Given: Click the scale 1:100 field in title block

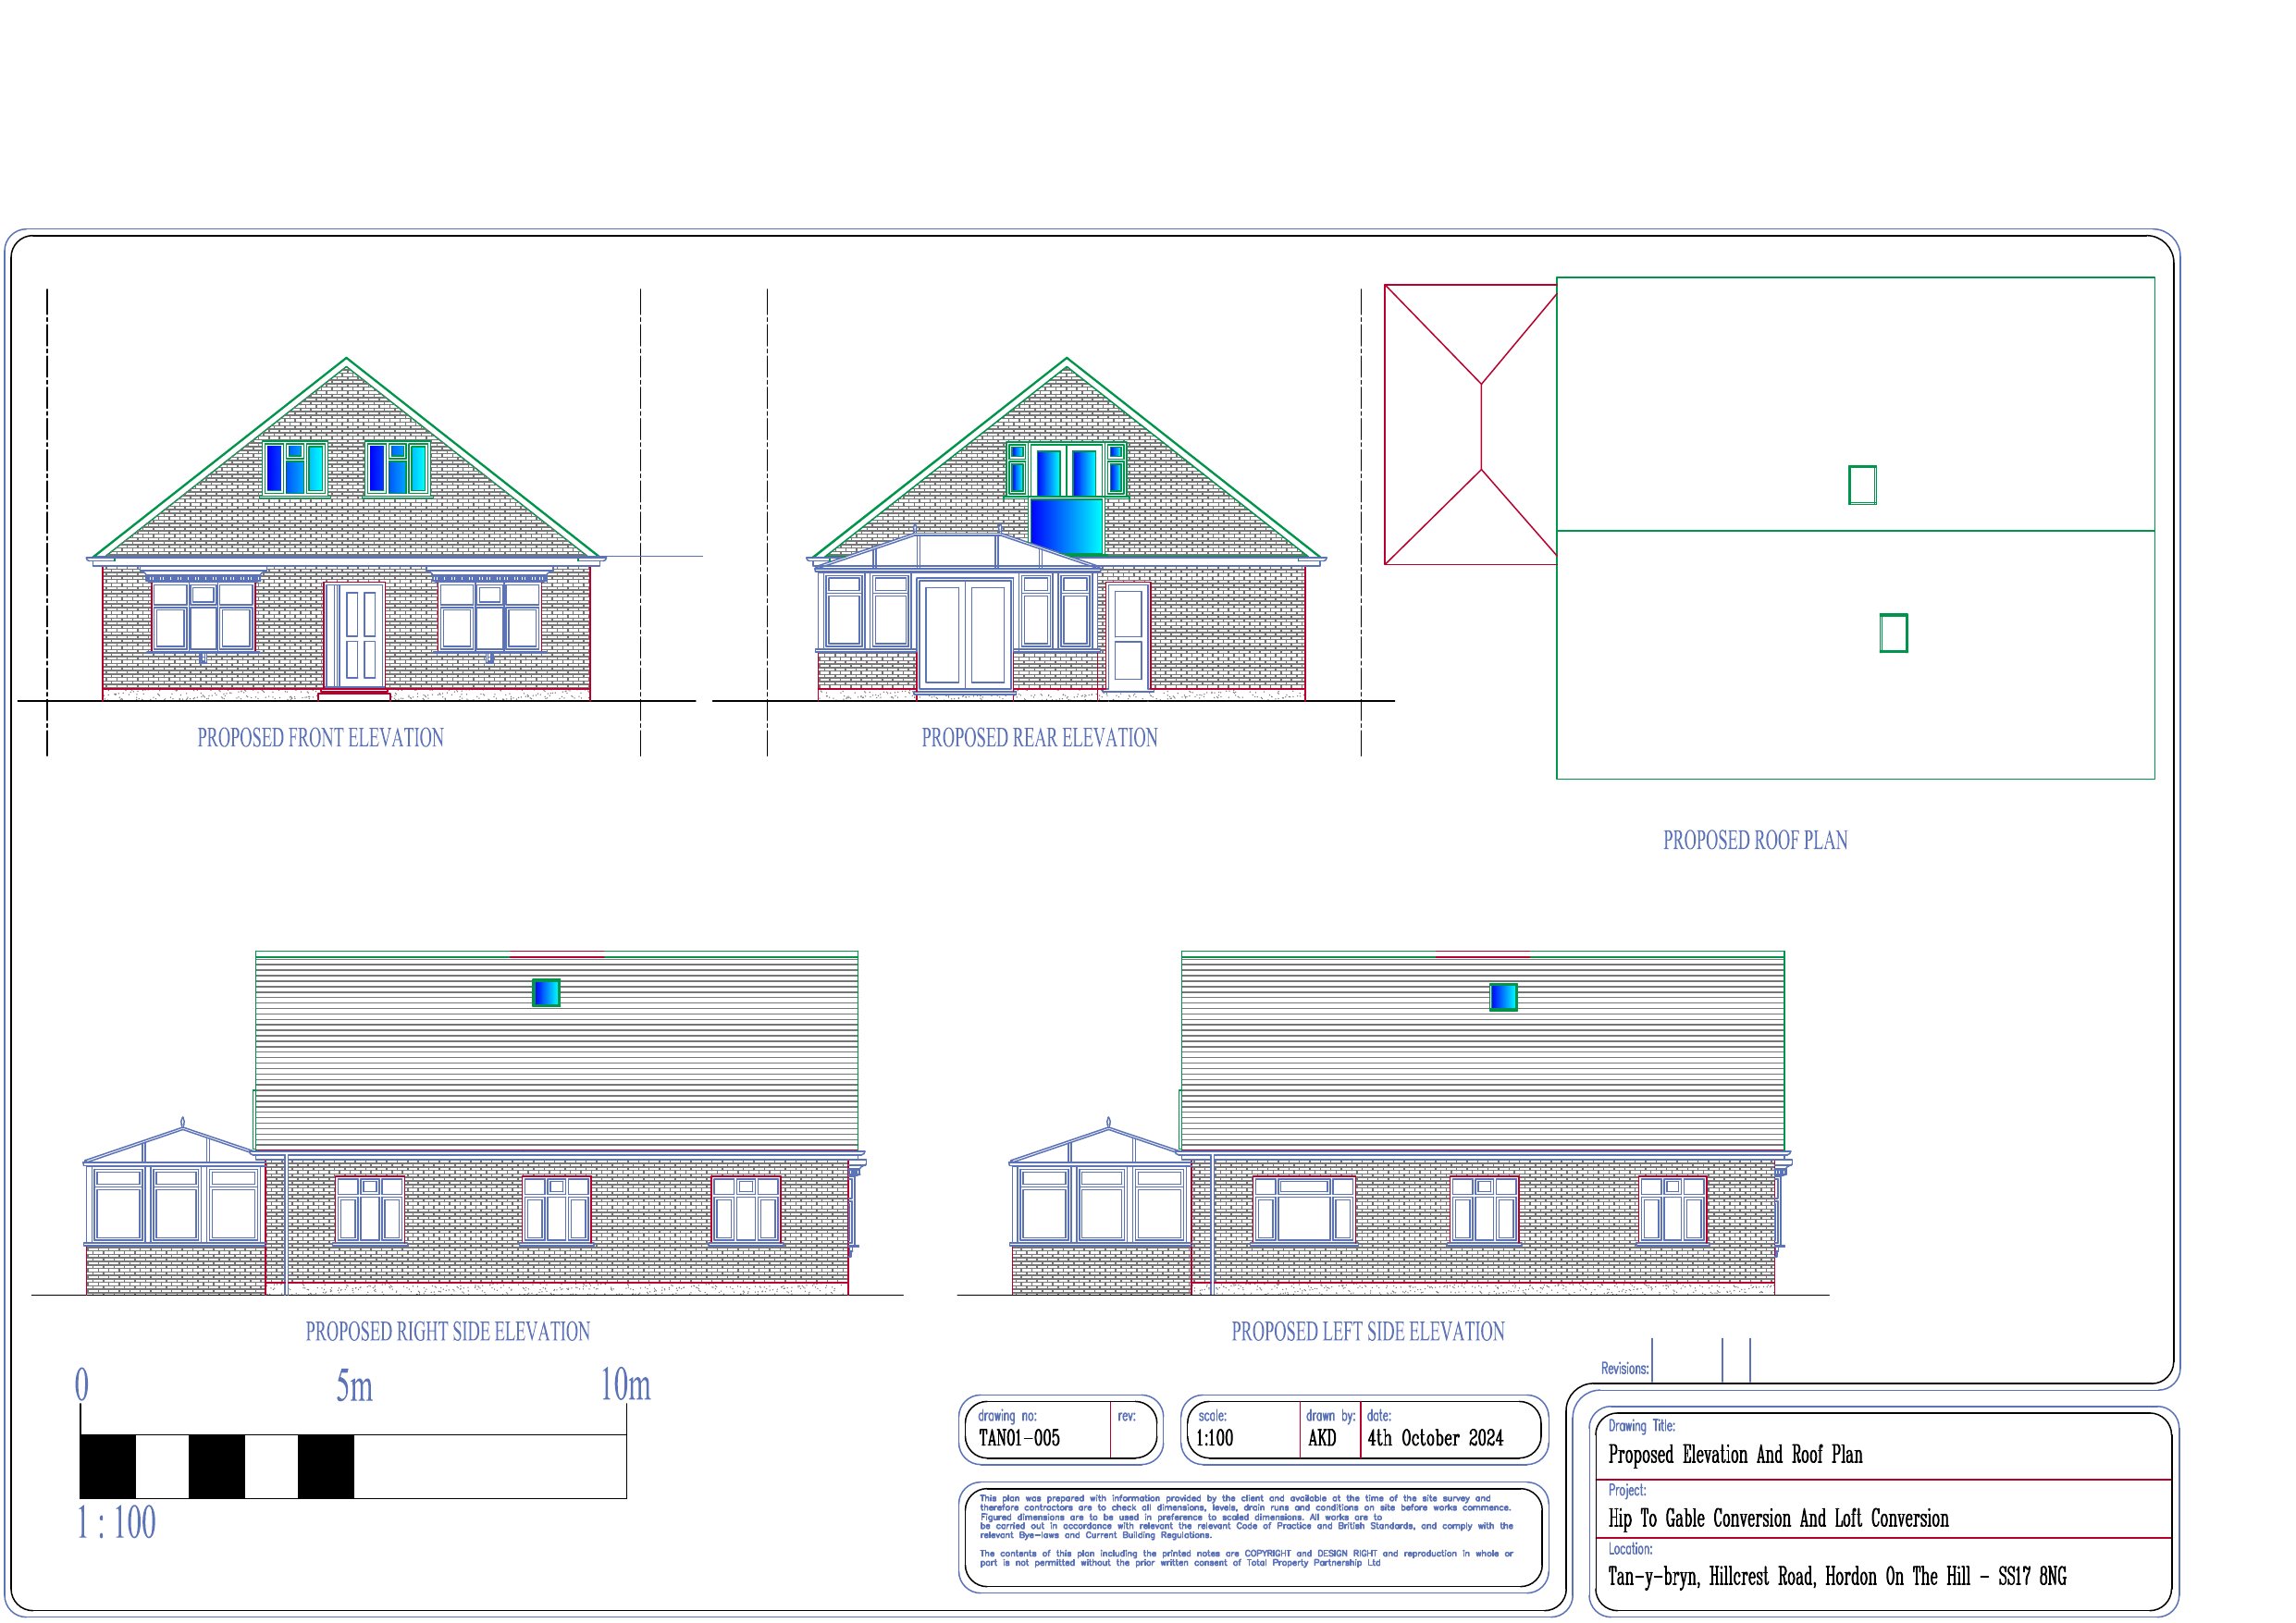Looking at the screenshot, I should pos(1215,1438).
